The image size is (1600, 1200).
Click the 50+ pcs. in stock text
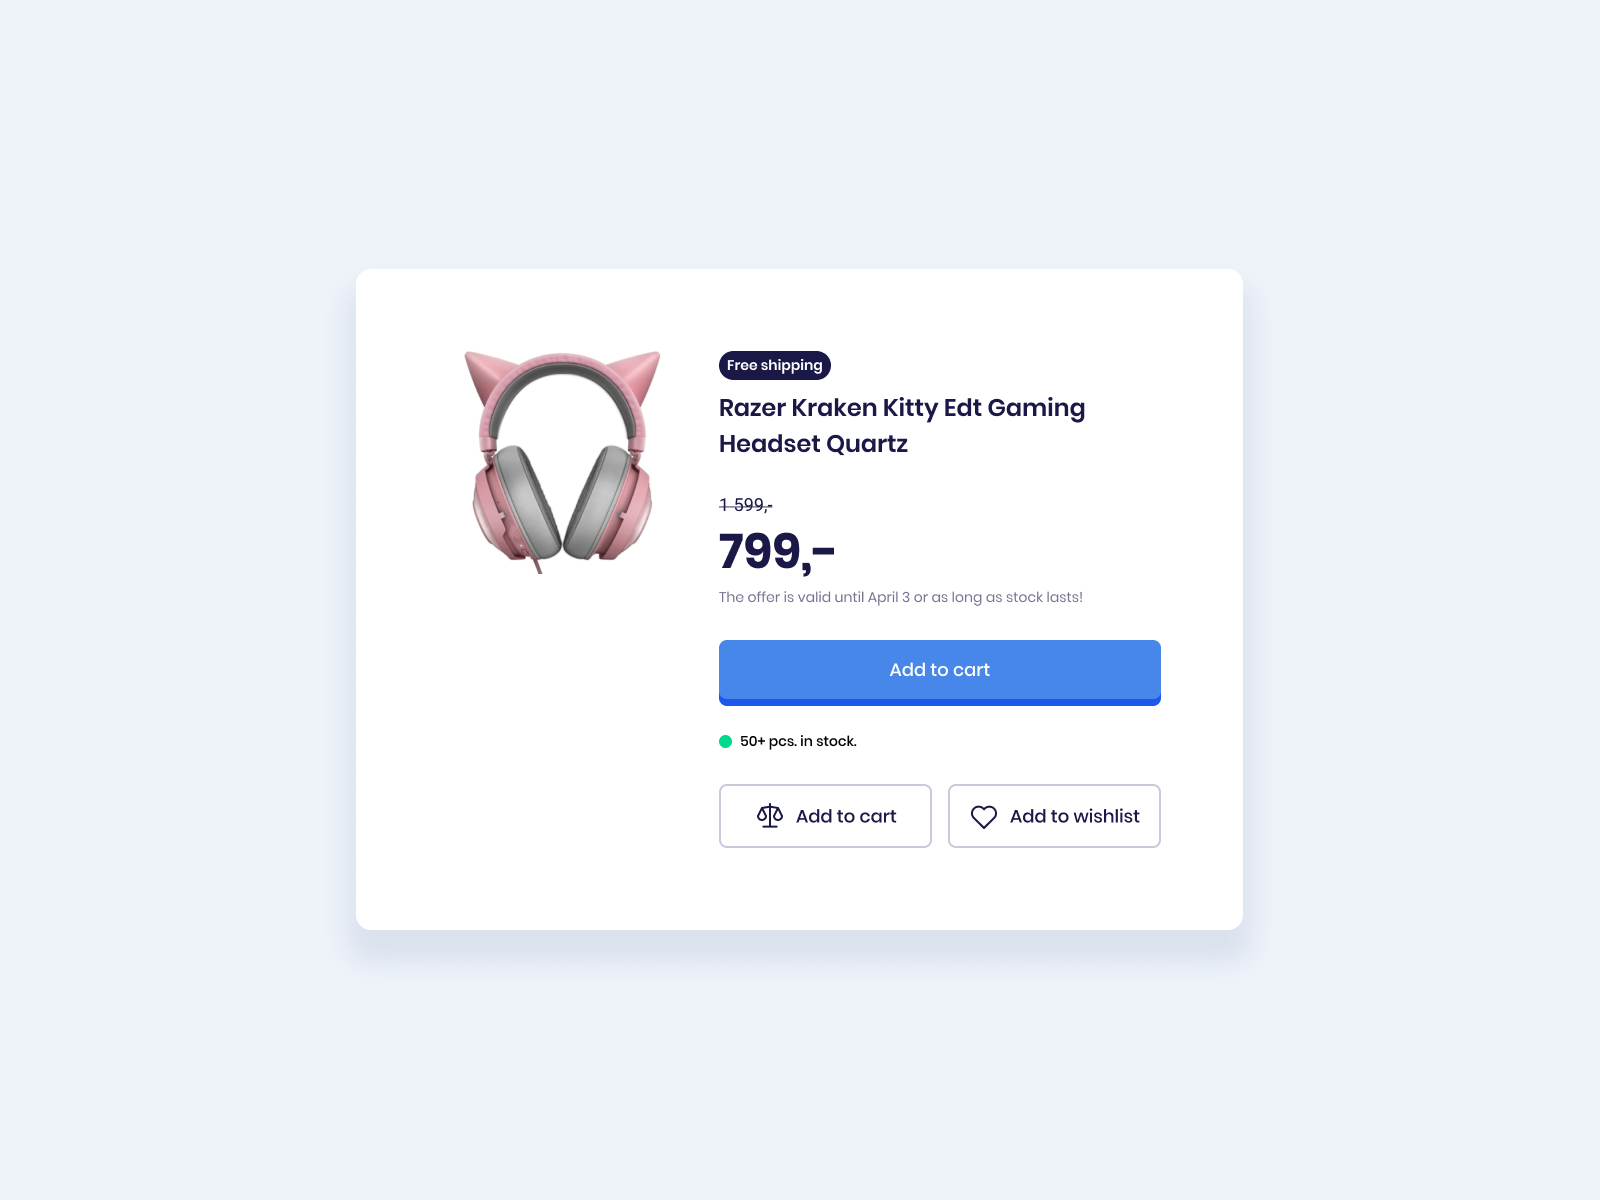[798, 741]
